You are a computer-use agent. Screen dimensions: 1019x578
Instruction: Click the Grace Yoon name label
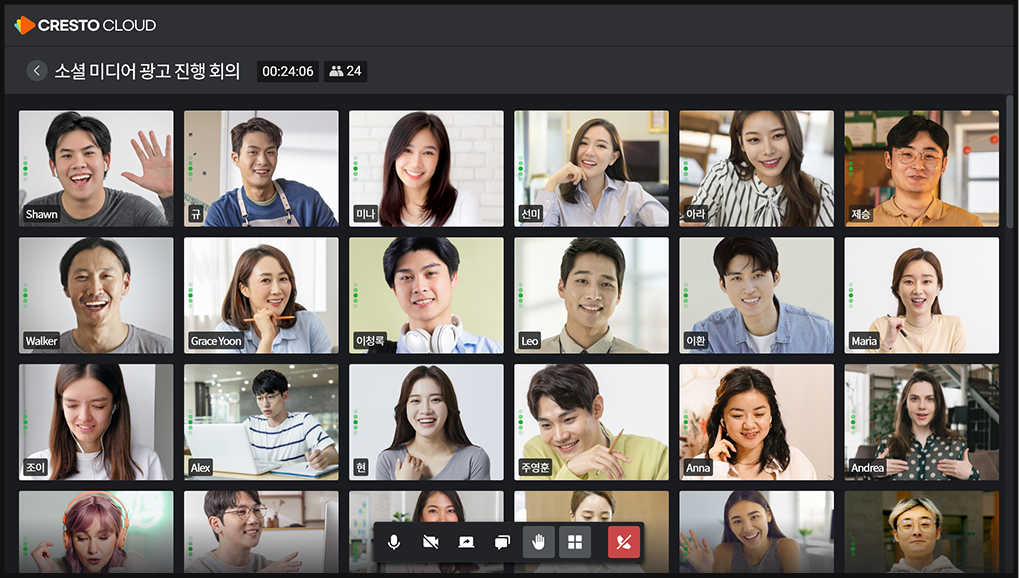216,341
